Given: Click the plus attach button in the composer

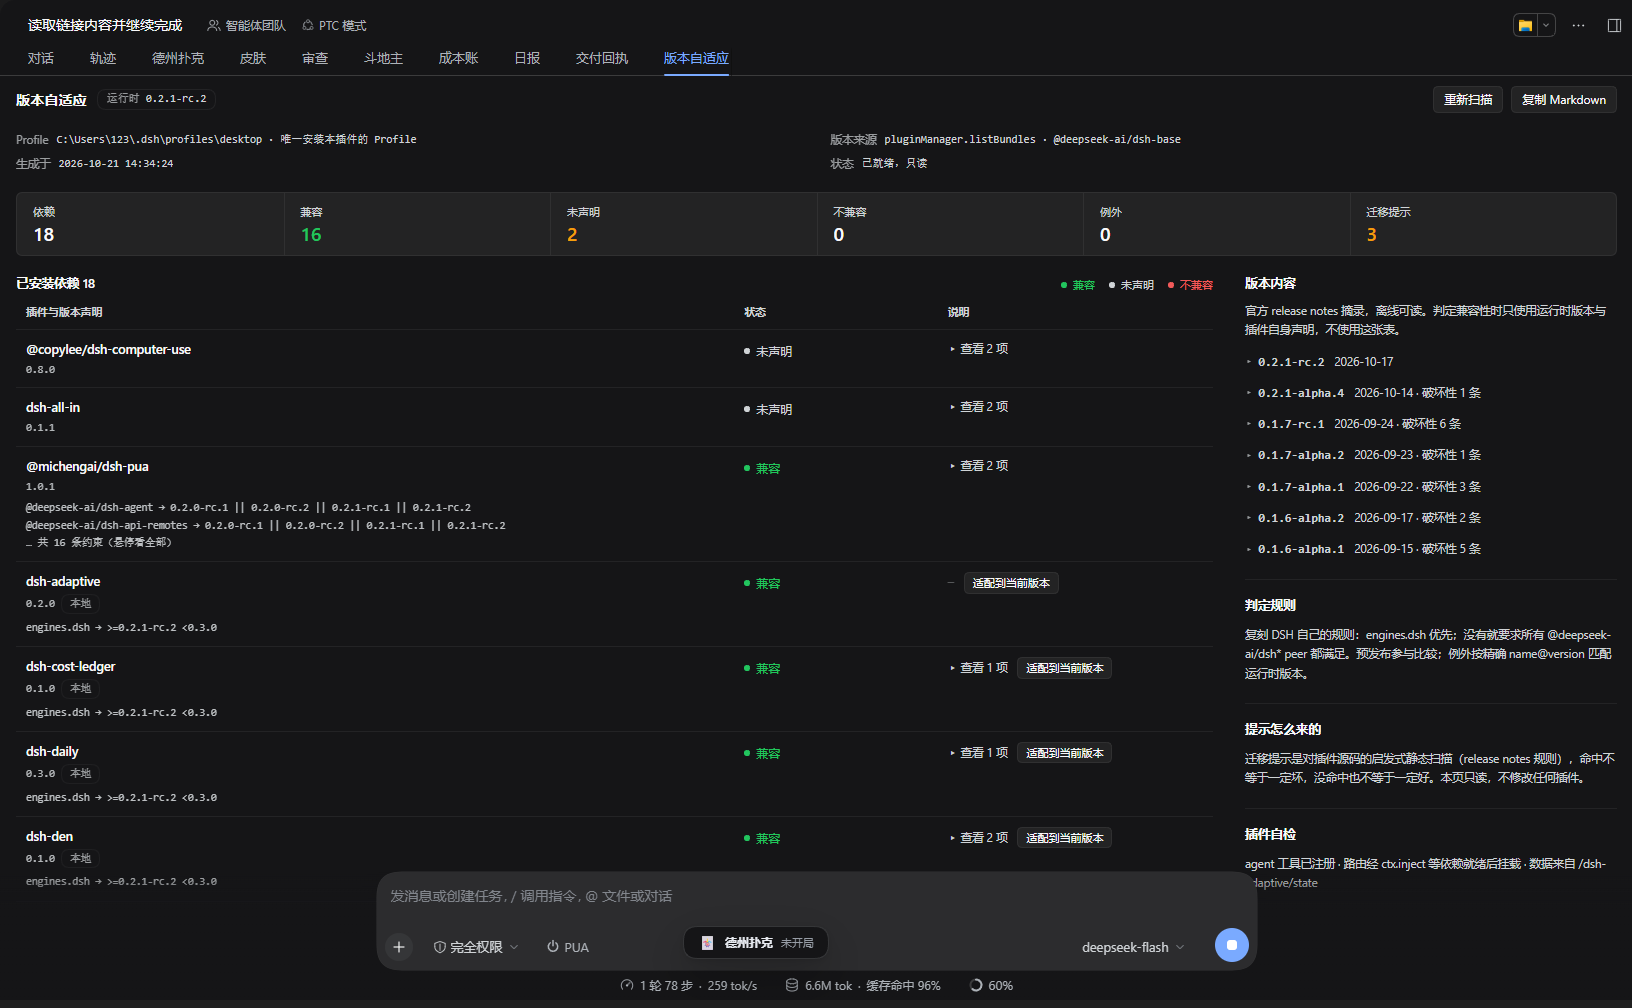Looking at the screenshot, I should click(399, 947).
